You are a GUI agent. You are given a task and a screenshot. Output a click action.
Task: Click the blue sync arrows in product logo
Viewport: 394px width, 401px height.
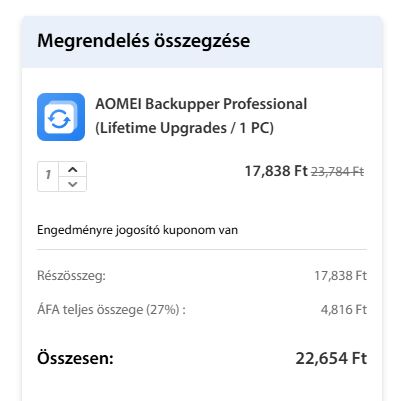[x=59, y=119]
